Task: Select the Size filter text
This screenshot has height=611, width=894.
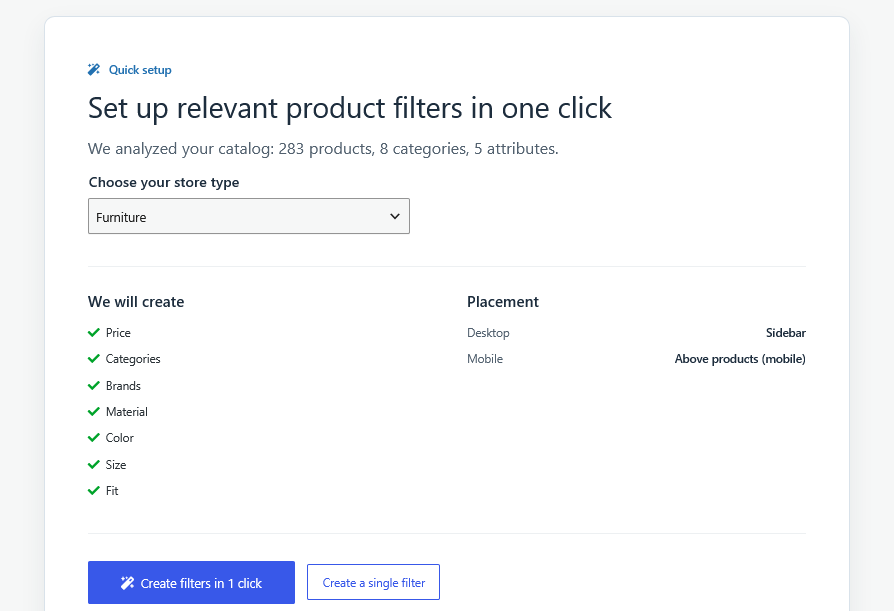Action: (116, 465)
